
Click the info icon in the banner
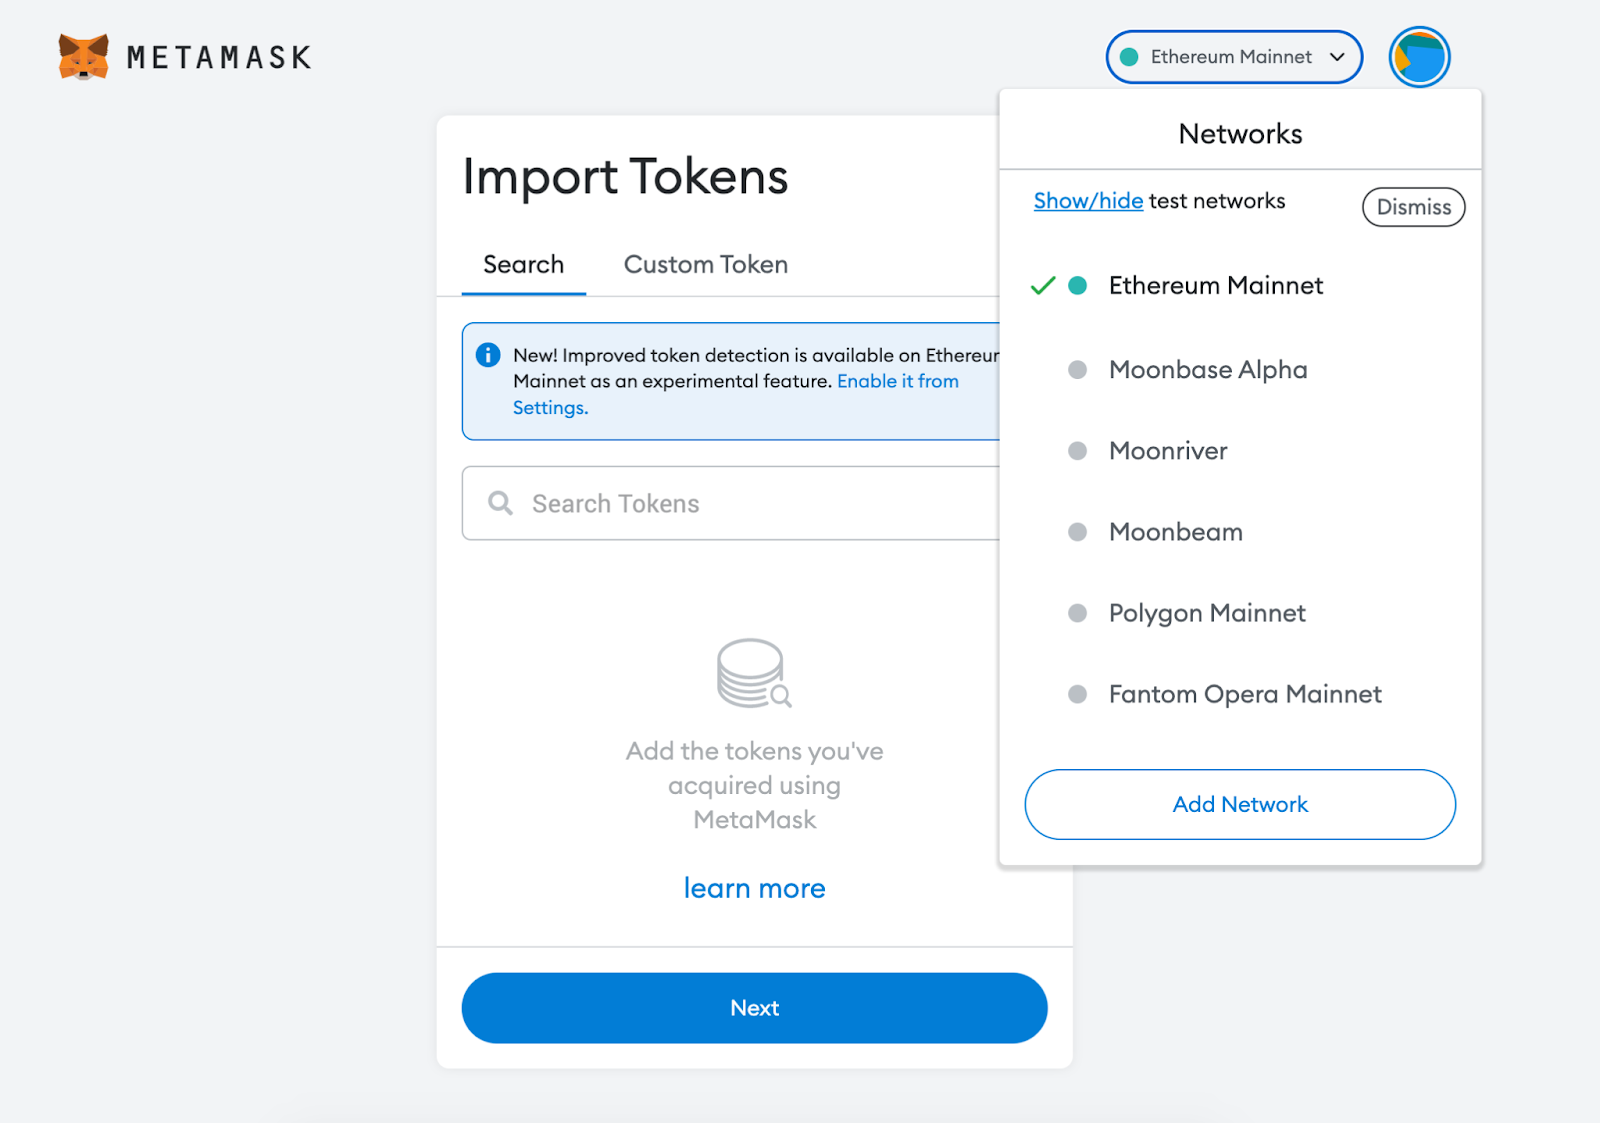[x=488, y=355]
